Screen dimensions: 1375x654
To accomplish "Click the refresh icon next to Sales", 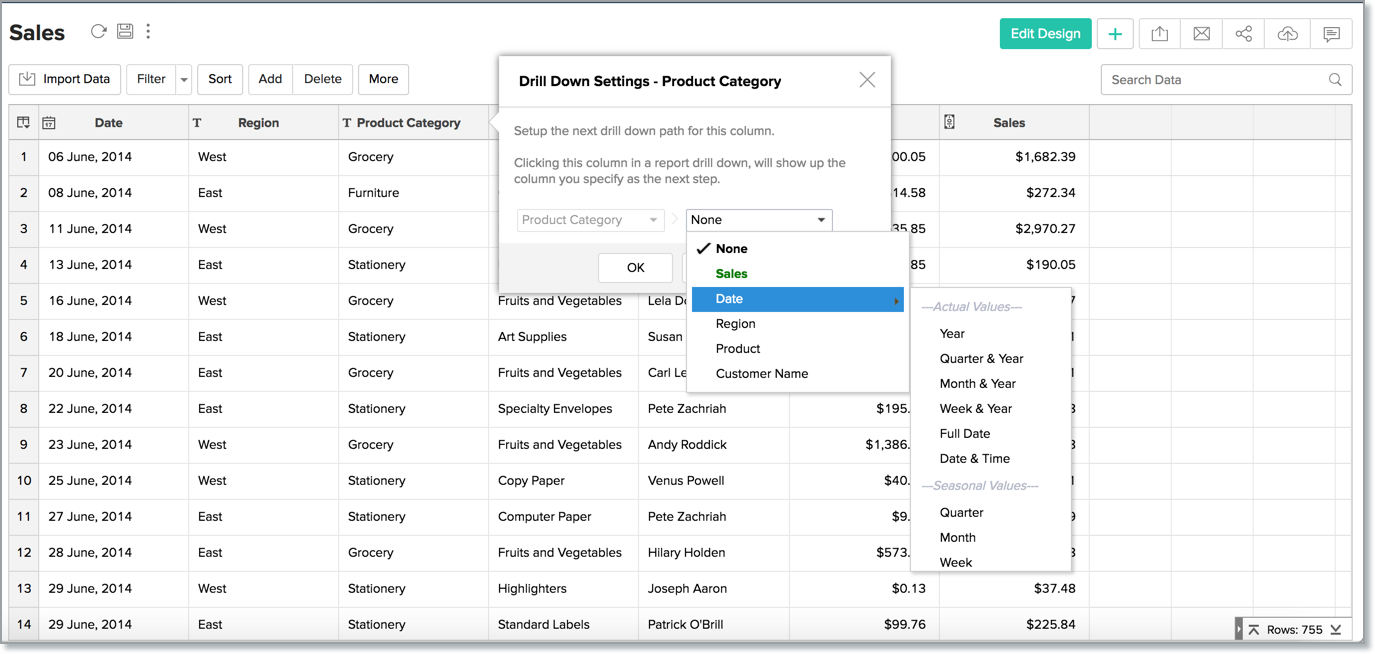I will (x=98, y=31).
